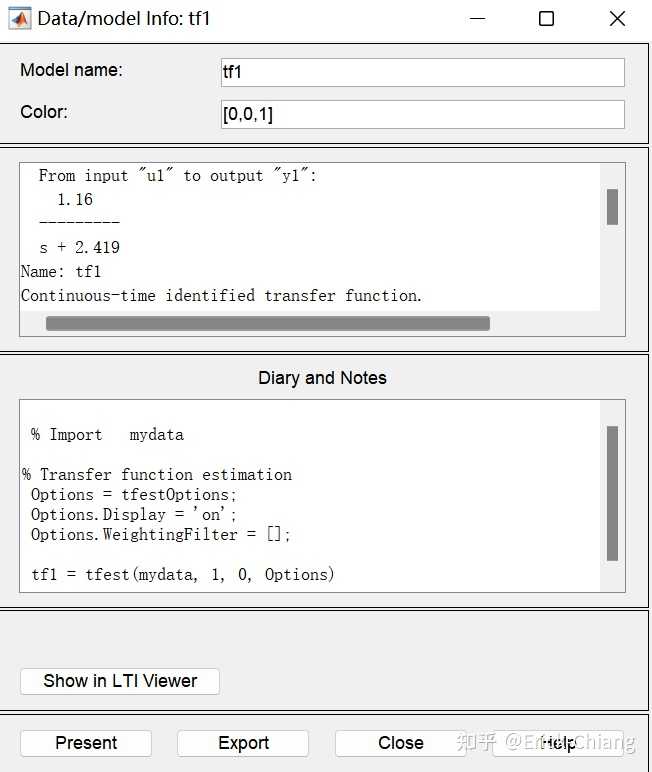Click the model info vertical scrollbar
The width and height of the screenshot is (652, 772).
612,207
